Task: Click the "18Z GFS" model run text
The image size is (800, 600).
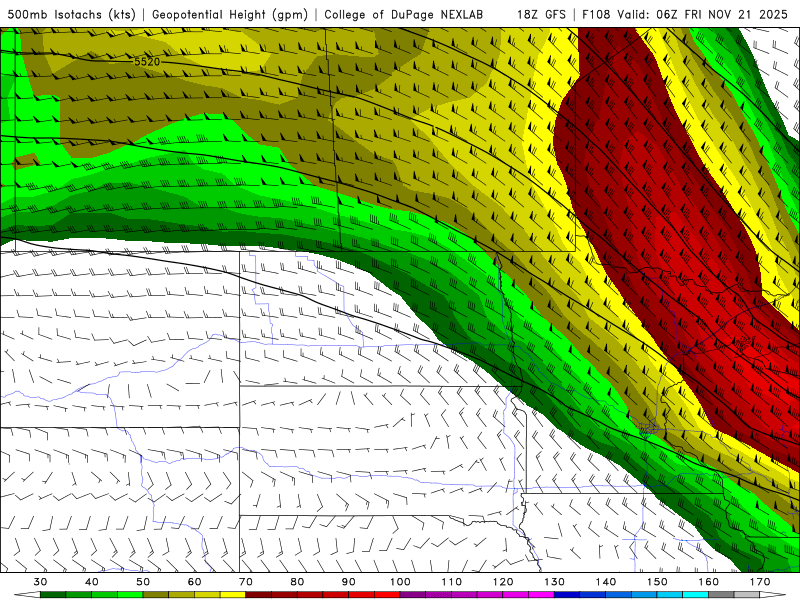Action: point(541,14)
